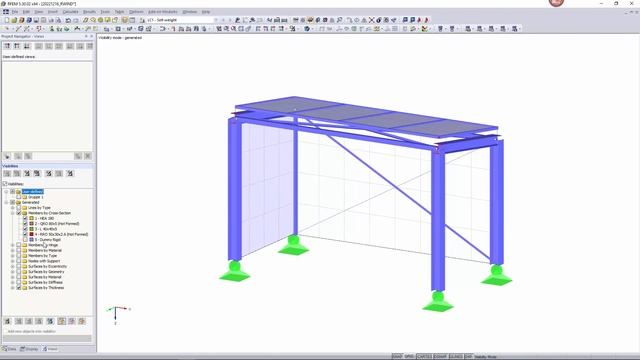The width and height of the screenshot is (640, 360).
Task: Open the Calculate menu
Action: click(70, 12)
